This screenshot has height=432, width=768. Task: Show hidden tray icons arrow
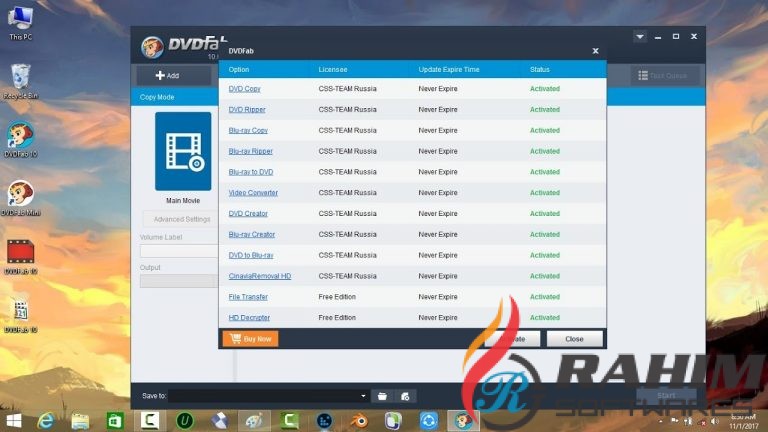tap(660, 421)
